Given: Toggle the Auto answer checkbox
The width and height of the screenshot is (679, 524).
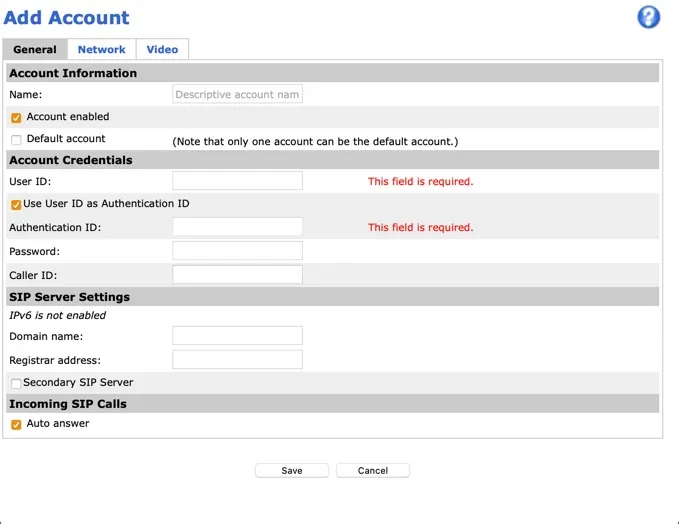Looking at the screenshot, I should 16,424.
